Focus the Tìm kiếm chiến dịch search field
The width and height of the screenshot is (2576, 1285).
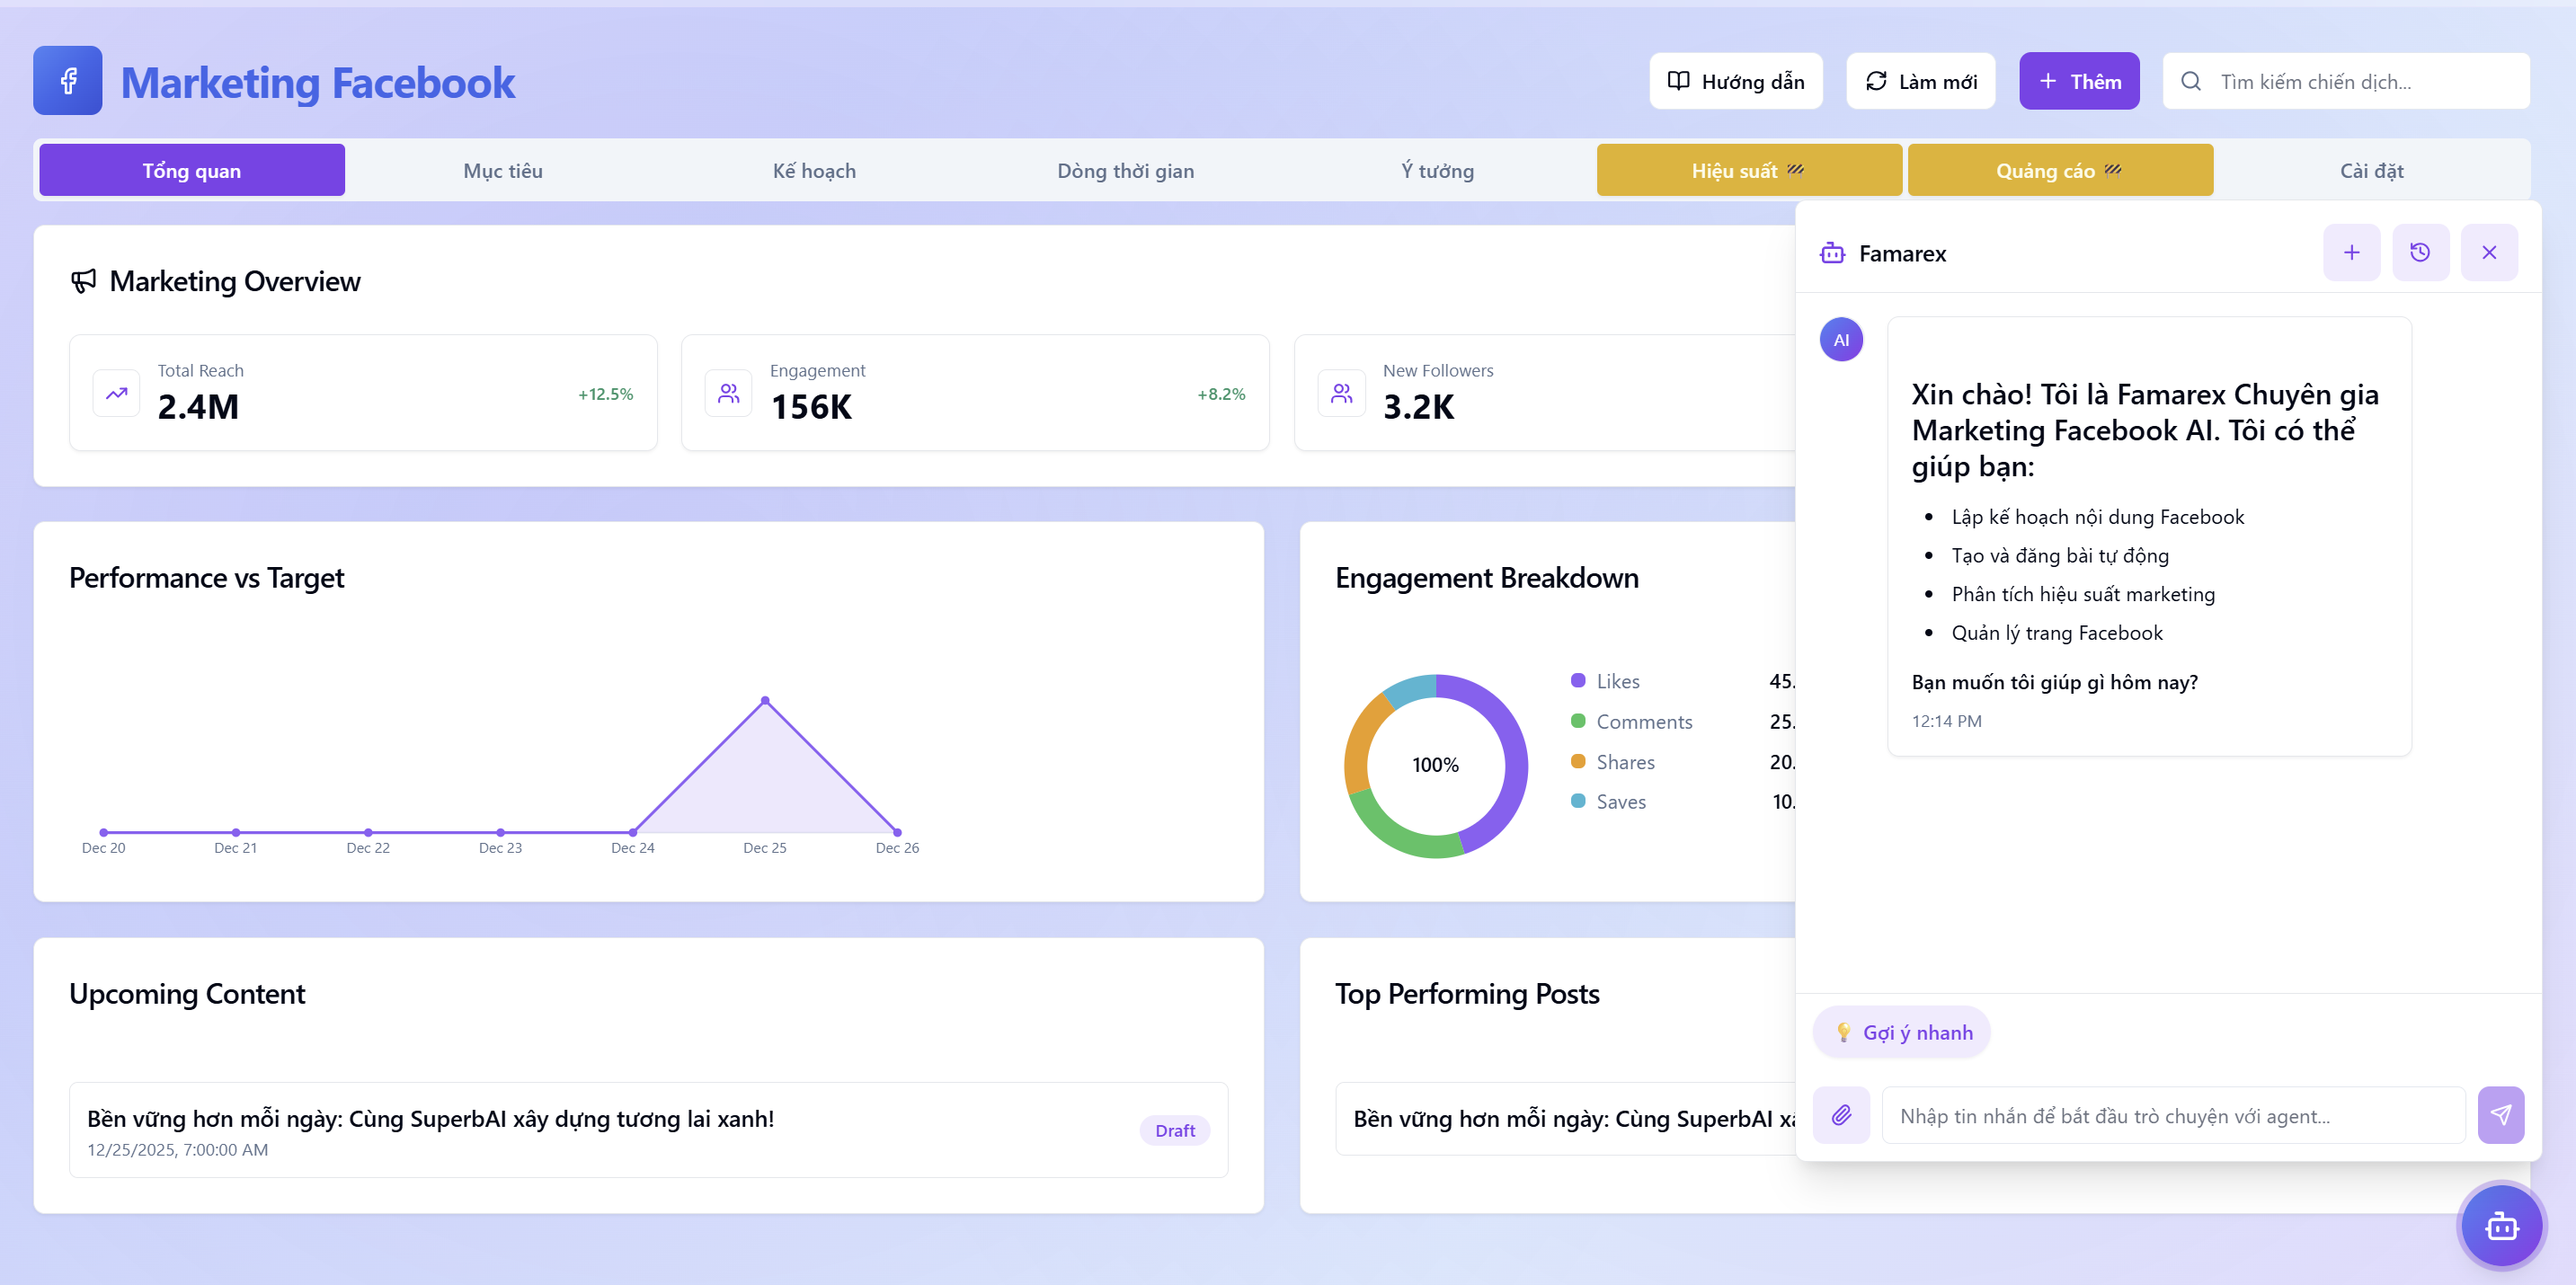[2346, 81]
